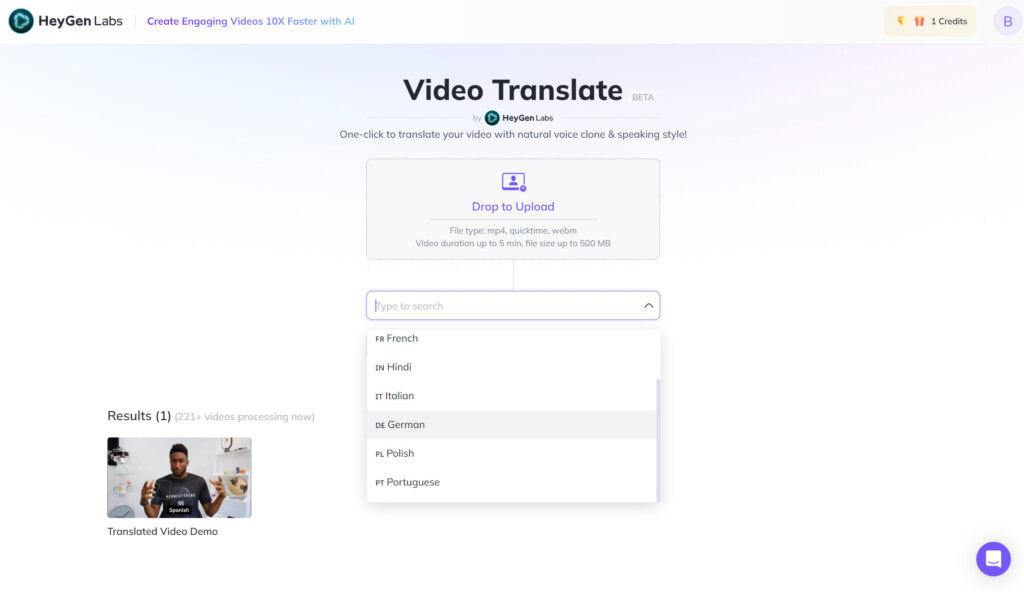Viewport: 1024px width, 592px height.
Task: Click the 'File type: mp4, quicktime, webm' text
Action: tap(513, 231)
